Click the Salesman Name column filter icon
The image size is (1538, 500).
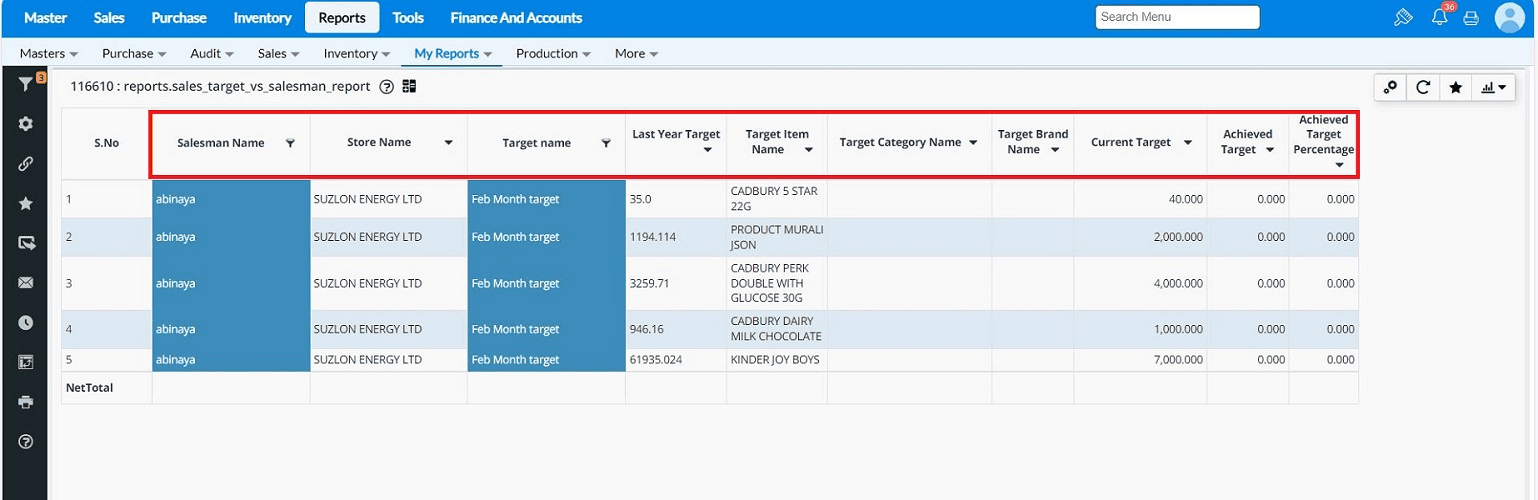(290, 143)
